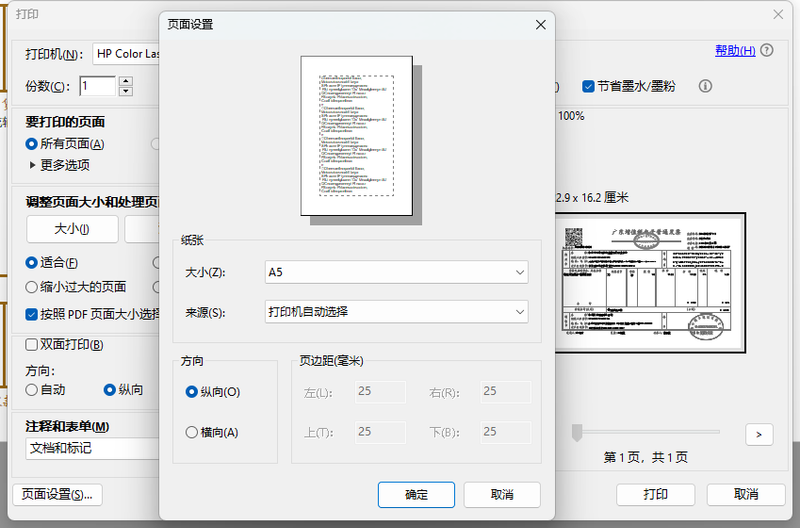Click Cancel in the Page Setup dialog
The width and height of the screenshot is (800, 528).
coord(502,495)
